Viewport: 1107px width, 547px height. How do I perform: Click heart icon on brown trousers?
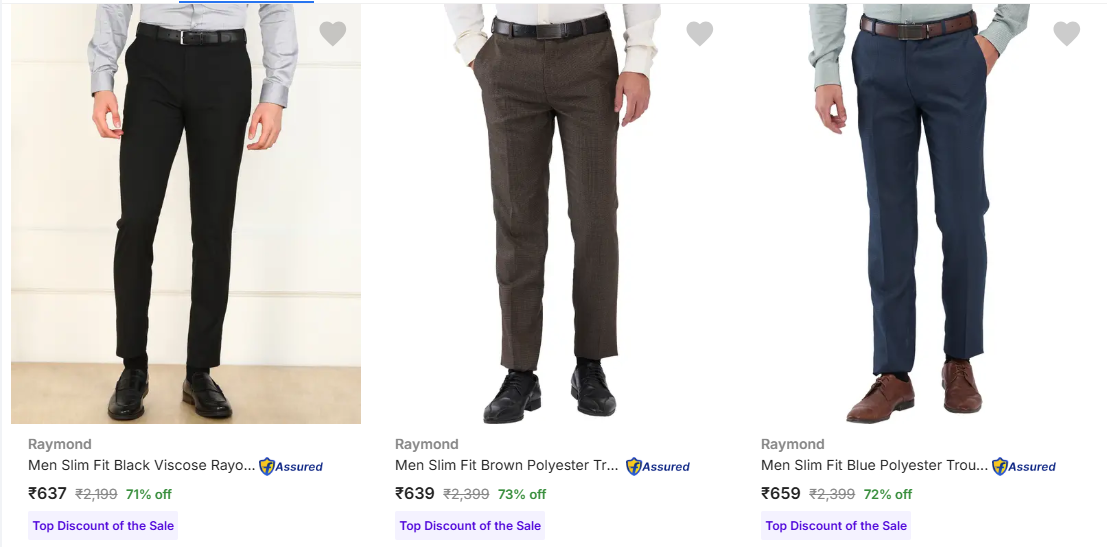700,34
